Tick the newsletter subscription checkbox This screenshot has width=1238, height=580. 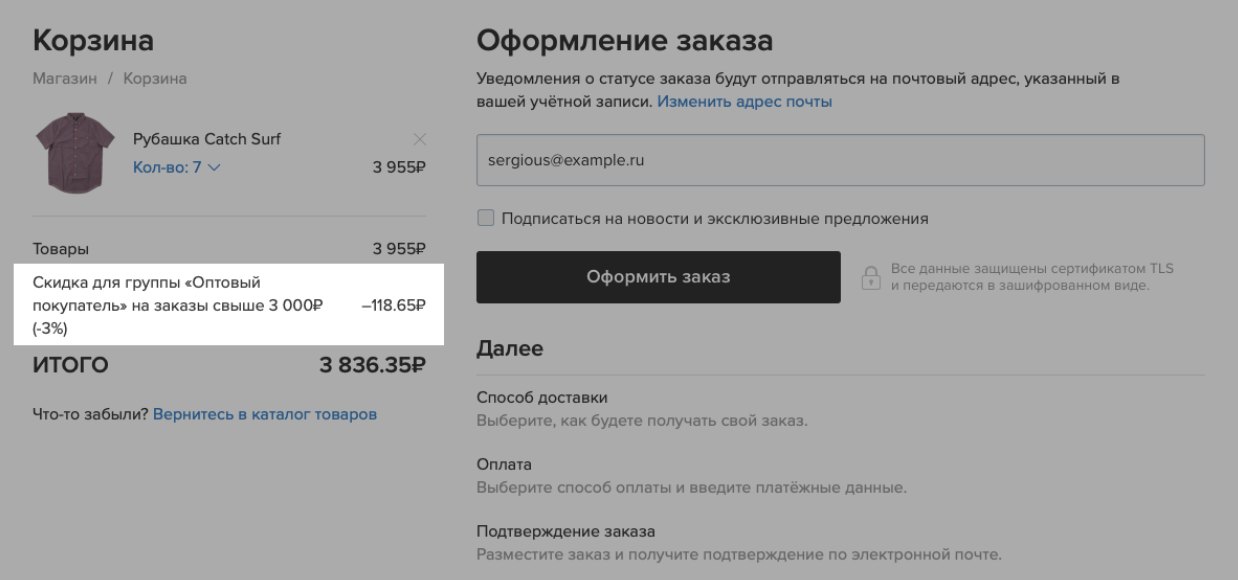point(486,217)
